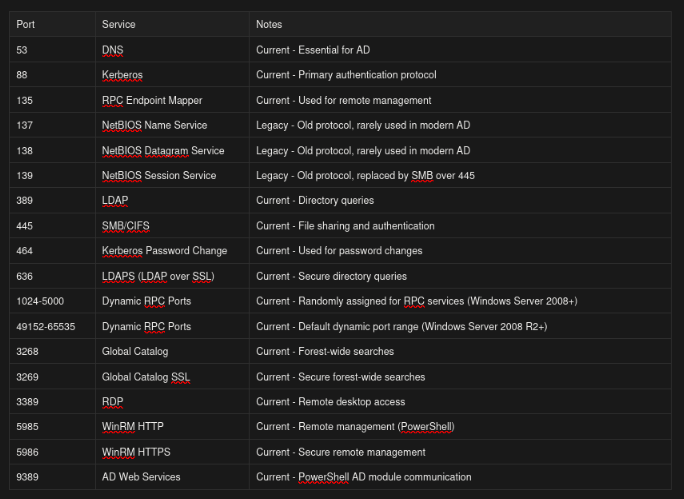
Task: Select the NetBIOS Name Service cell
Action: (x=154, y=125)
